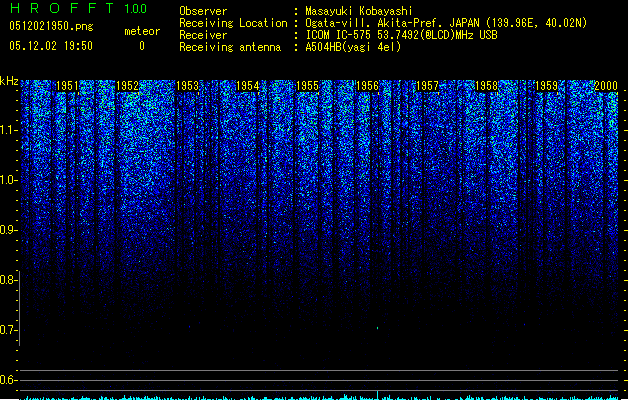This screenshot has width=629, height=400.
Task: Click time marker 2000
Action: 606,86
